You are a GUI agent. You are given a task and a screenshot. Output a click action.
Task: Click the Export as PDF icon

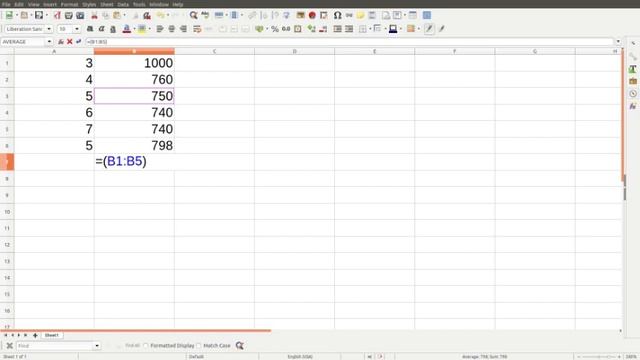57,16
